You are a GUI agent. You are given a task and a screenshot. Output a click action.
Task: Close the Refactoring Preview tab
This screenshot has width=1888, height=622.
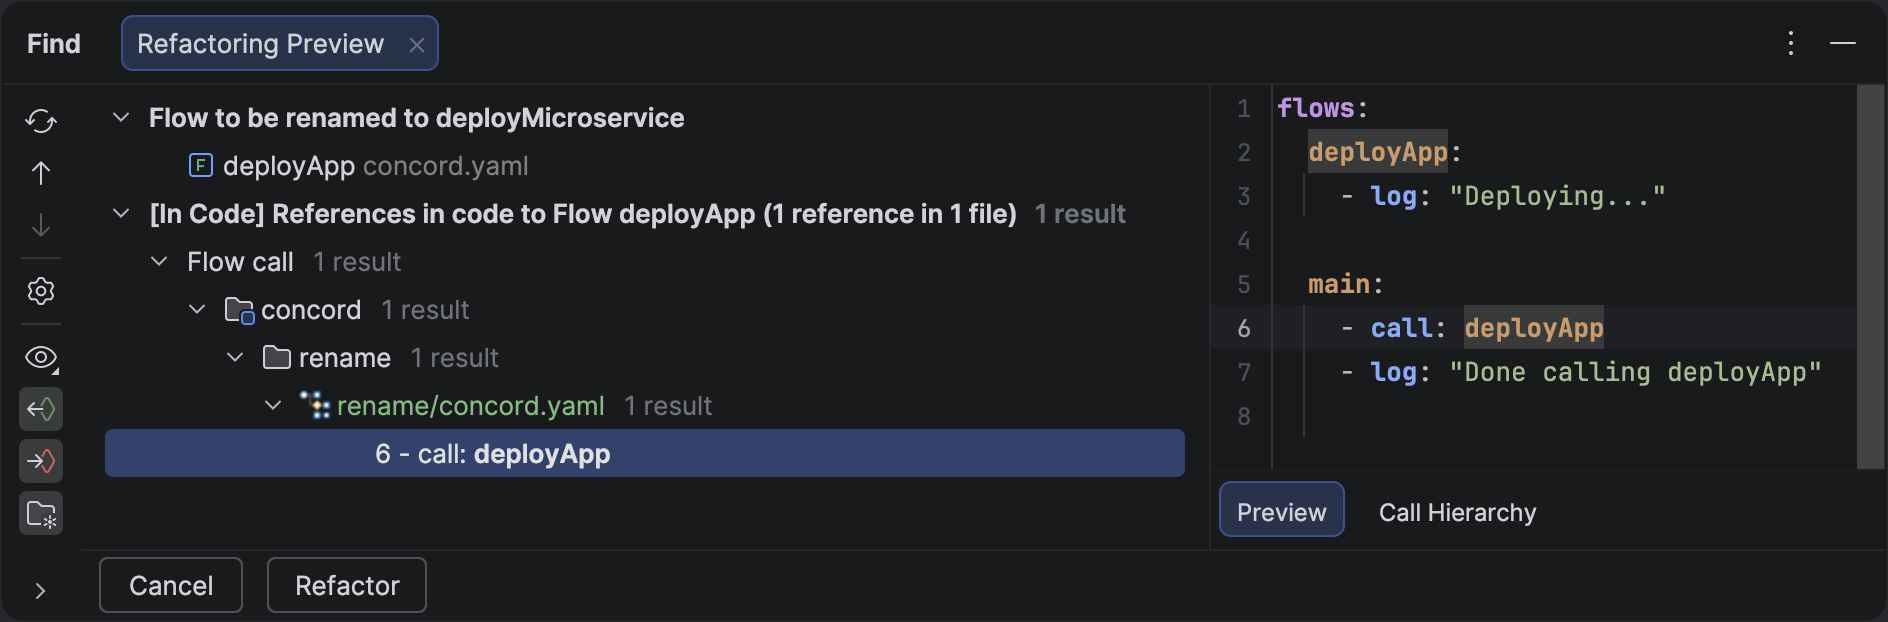[418, 43]
